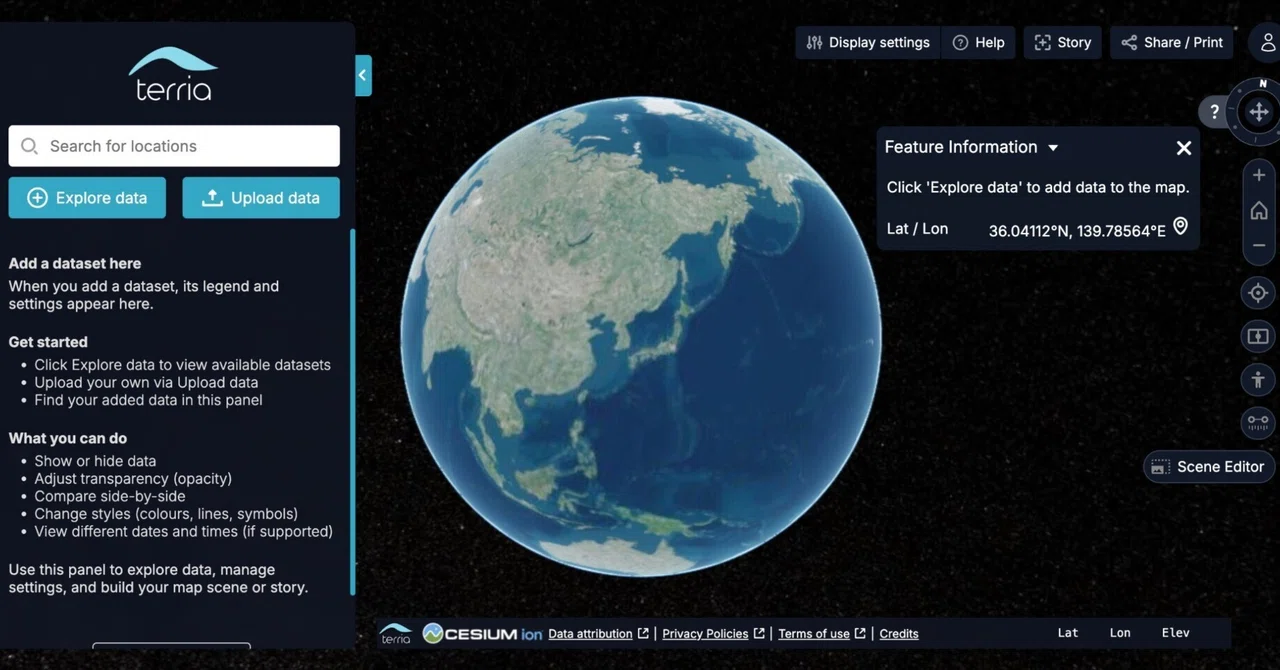The height and width of the screenshot is (670, 1280).
Task: Click the user account icon
Action: 1267,43
